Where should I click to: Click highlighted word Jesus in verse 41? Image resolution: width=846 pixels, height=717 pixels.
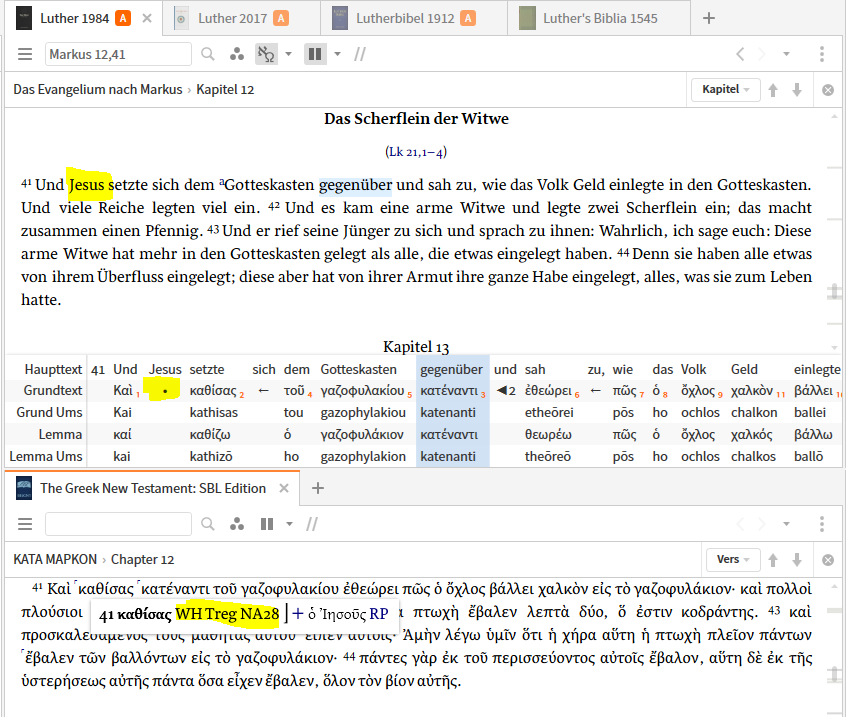coord(86,185)
